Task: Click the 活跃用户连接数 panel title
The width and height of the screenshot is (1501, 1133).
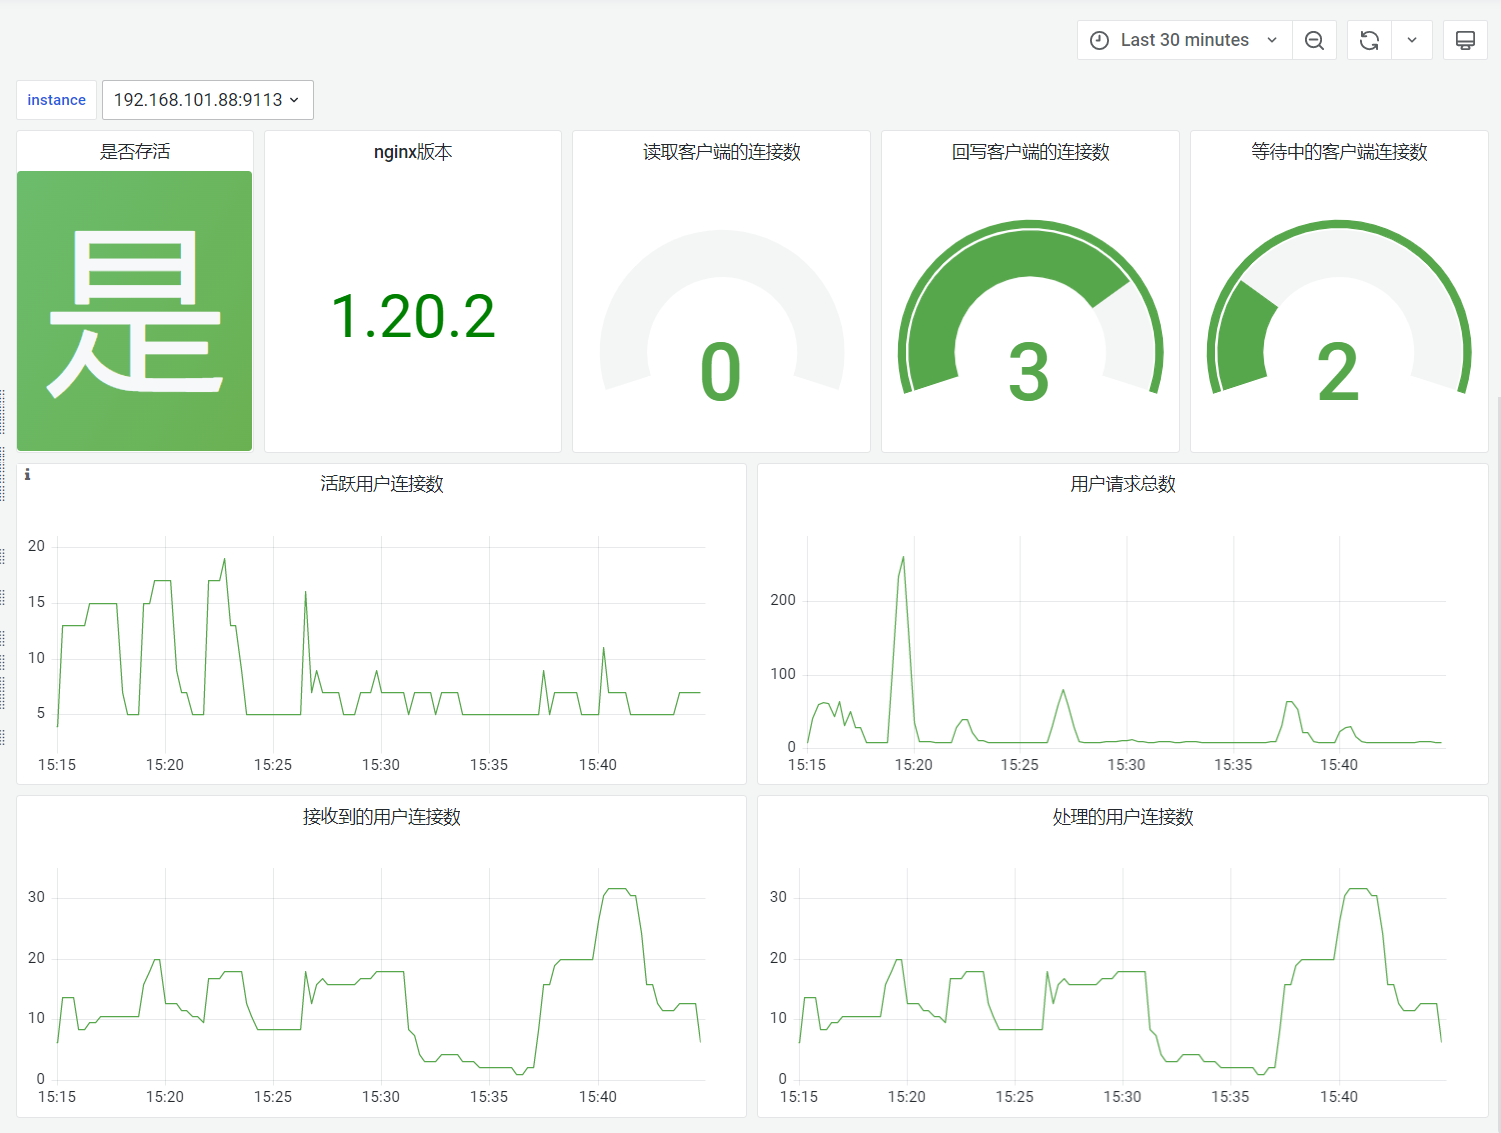Action: click(x=382, y=484)
